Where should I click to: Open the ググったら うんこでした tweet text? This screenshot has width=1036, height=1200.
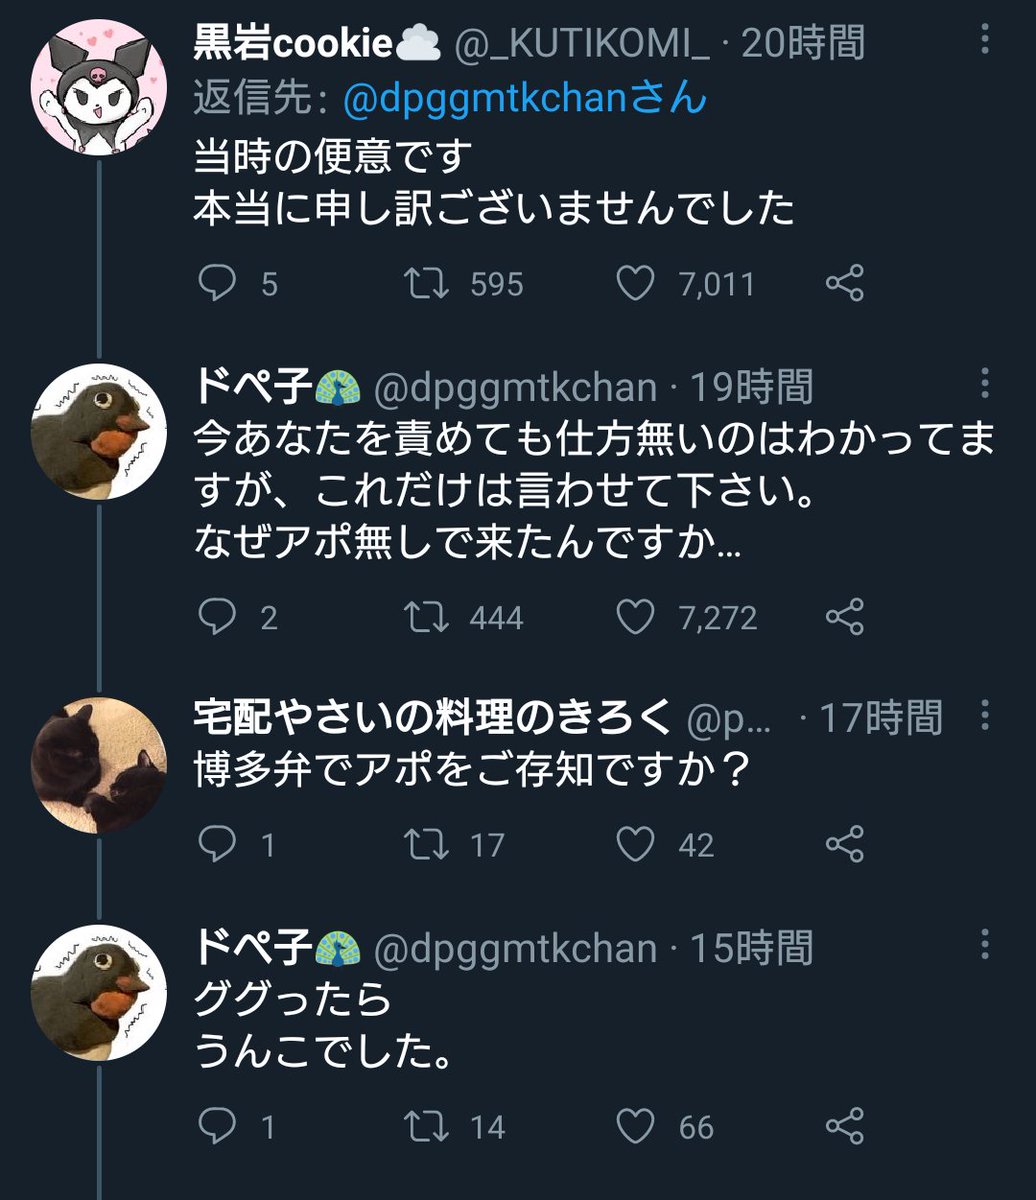click(x=320, y=1025)
